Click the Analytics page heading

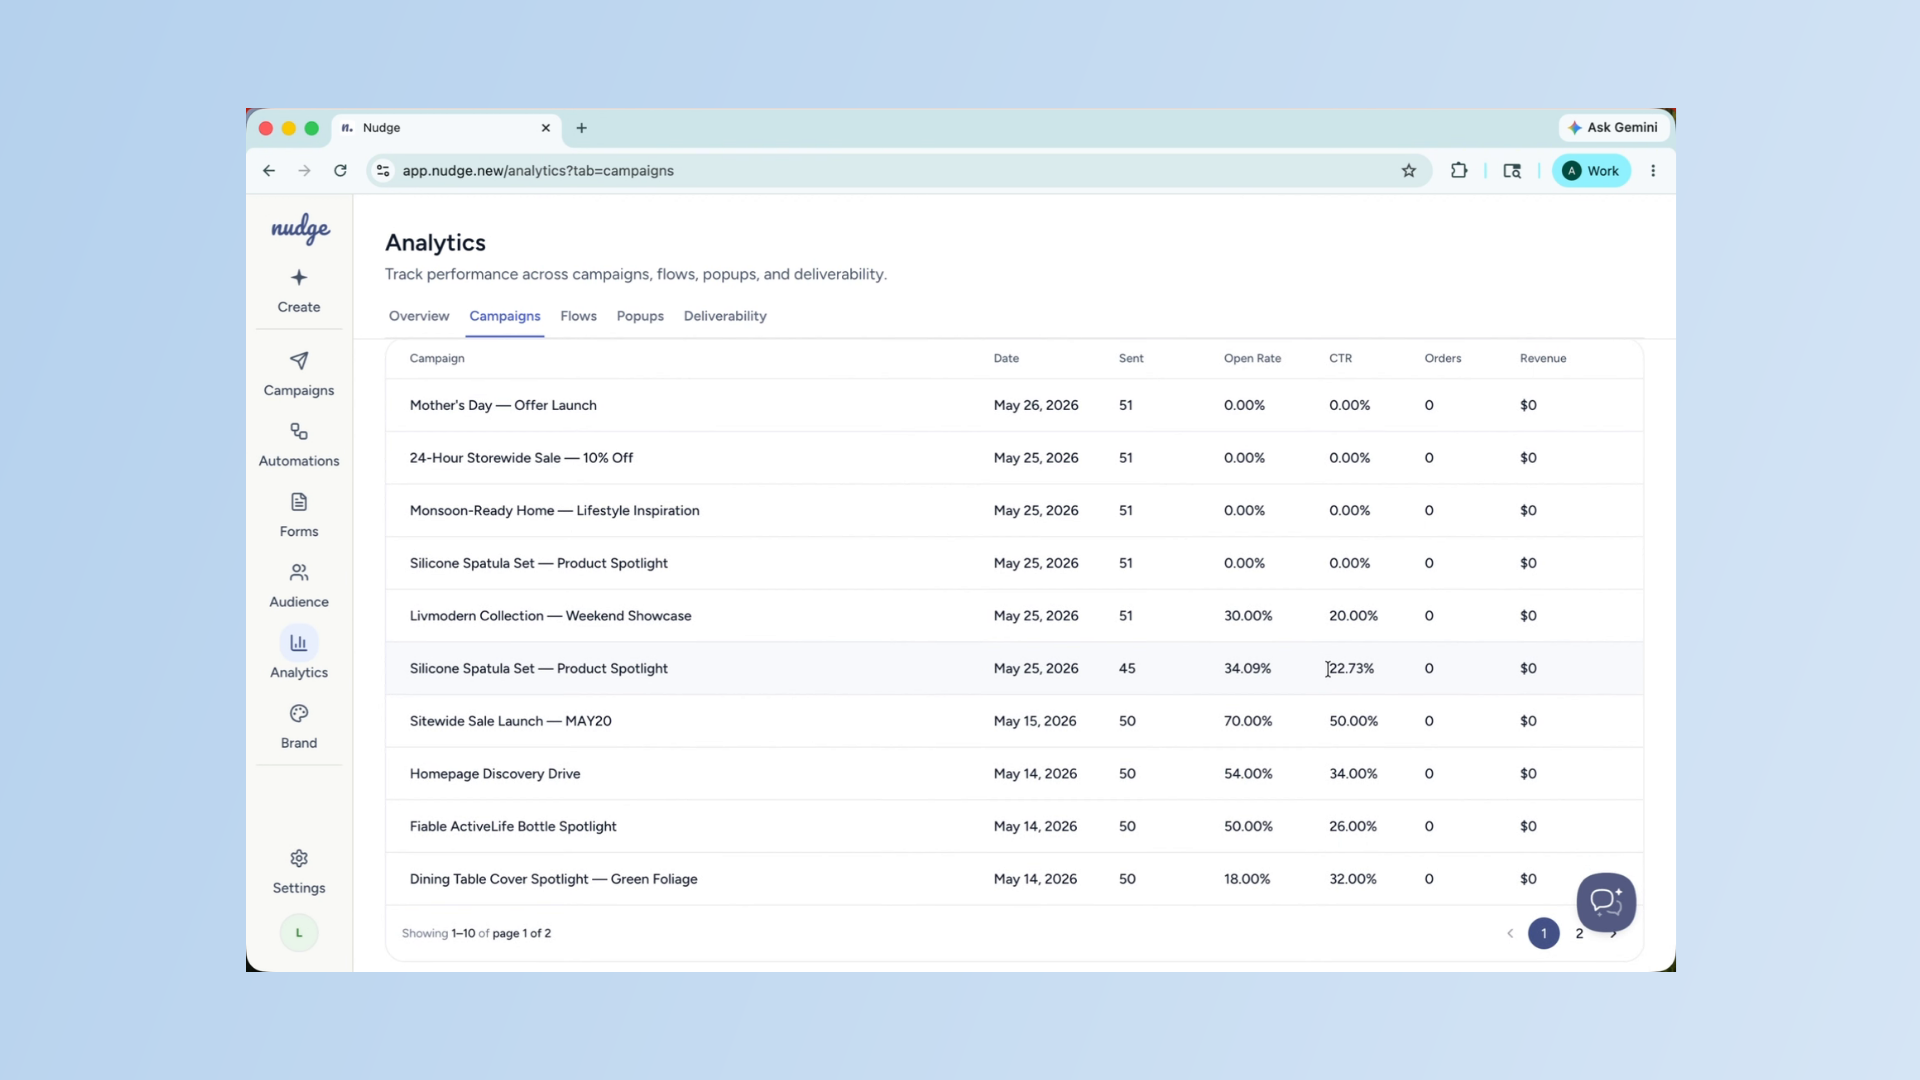[435, 243]
